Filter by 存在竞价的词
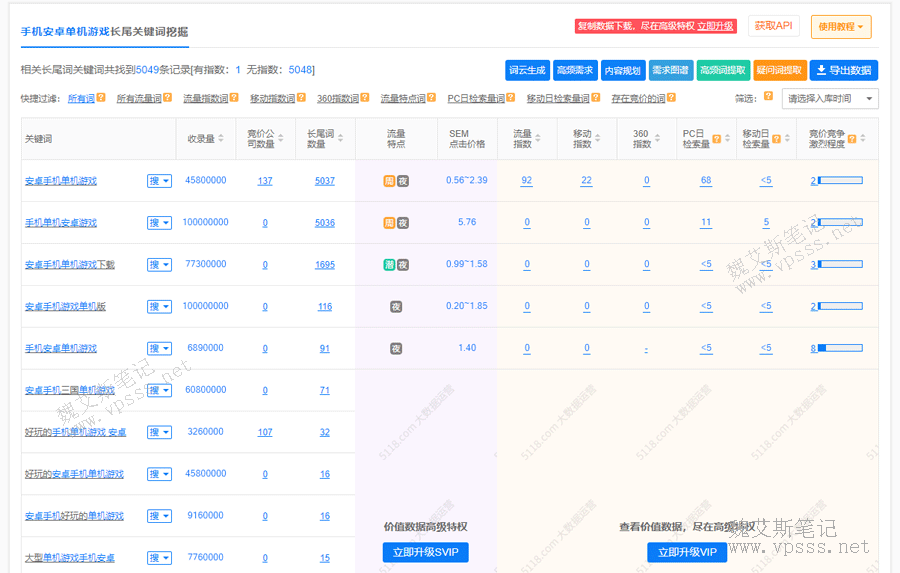 point(638,99)
